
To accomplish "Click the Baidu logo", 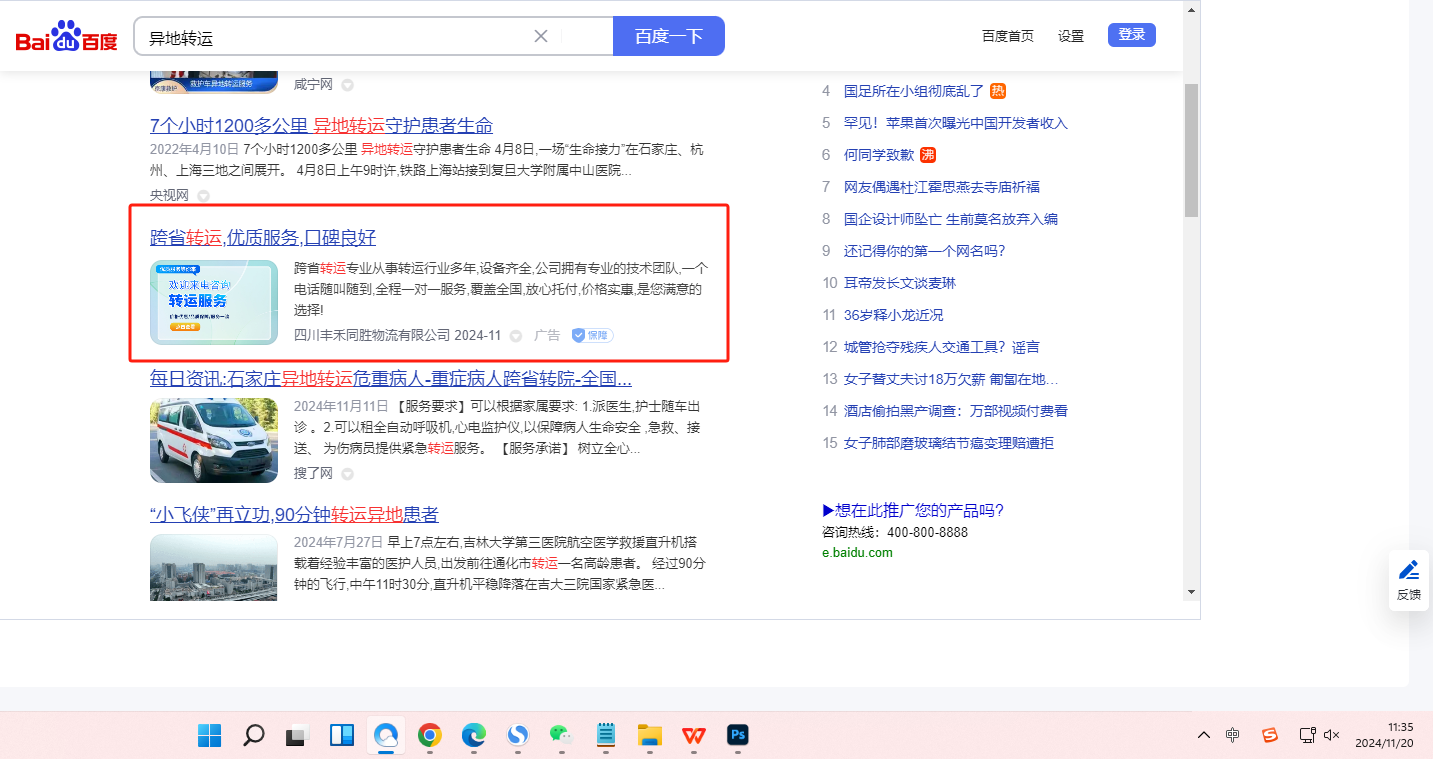I will [x=66, y=37].
